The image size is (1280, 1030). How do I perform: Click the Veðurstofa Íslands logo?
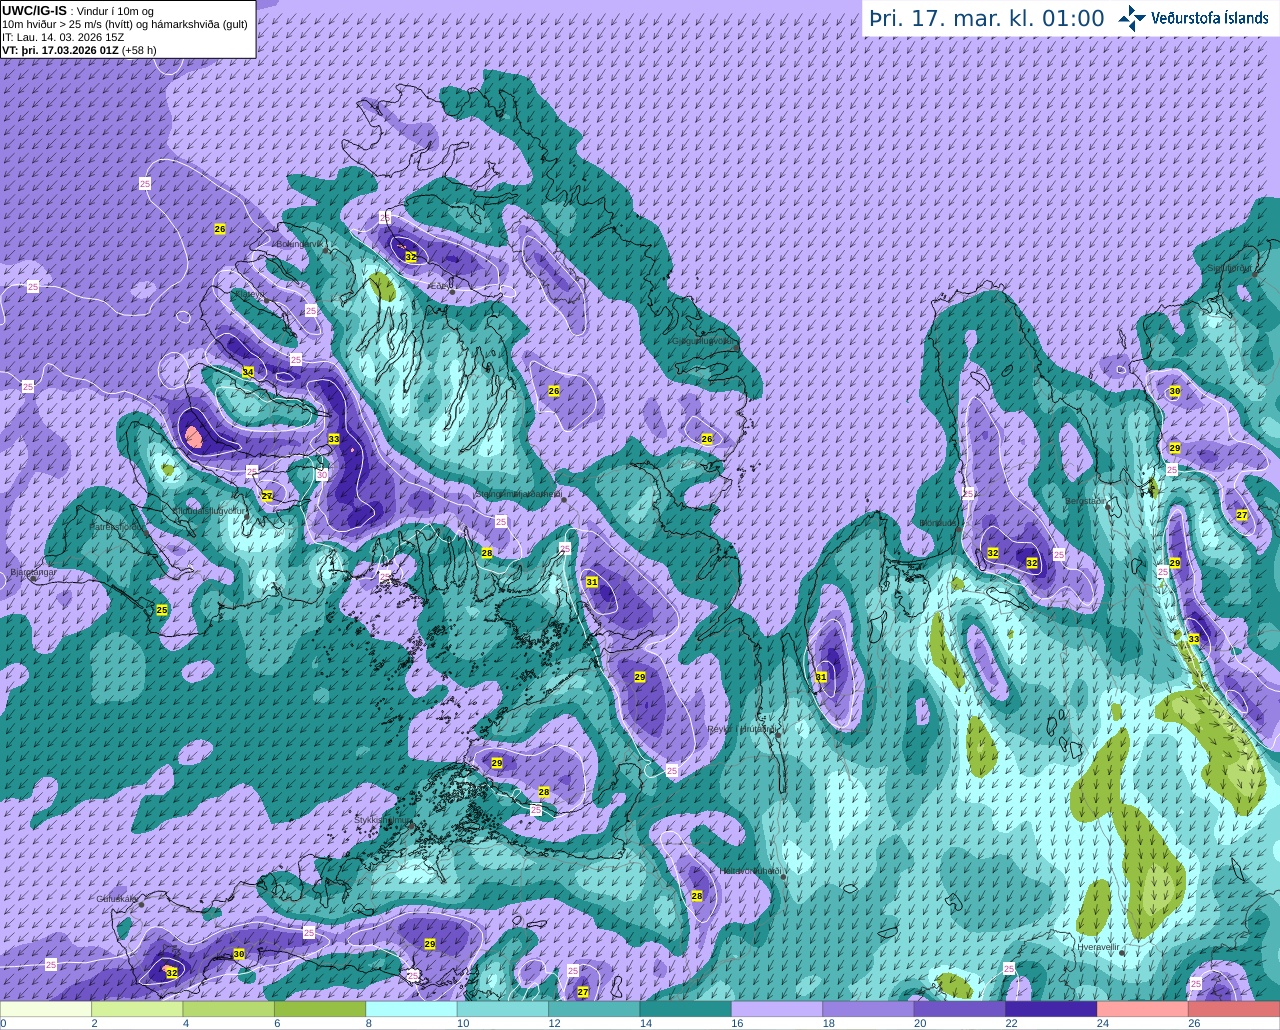pos(1193,18)
